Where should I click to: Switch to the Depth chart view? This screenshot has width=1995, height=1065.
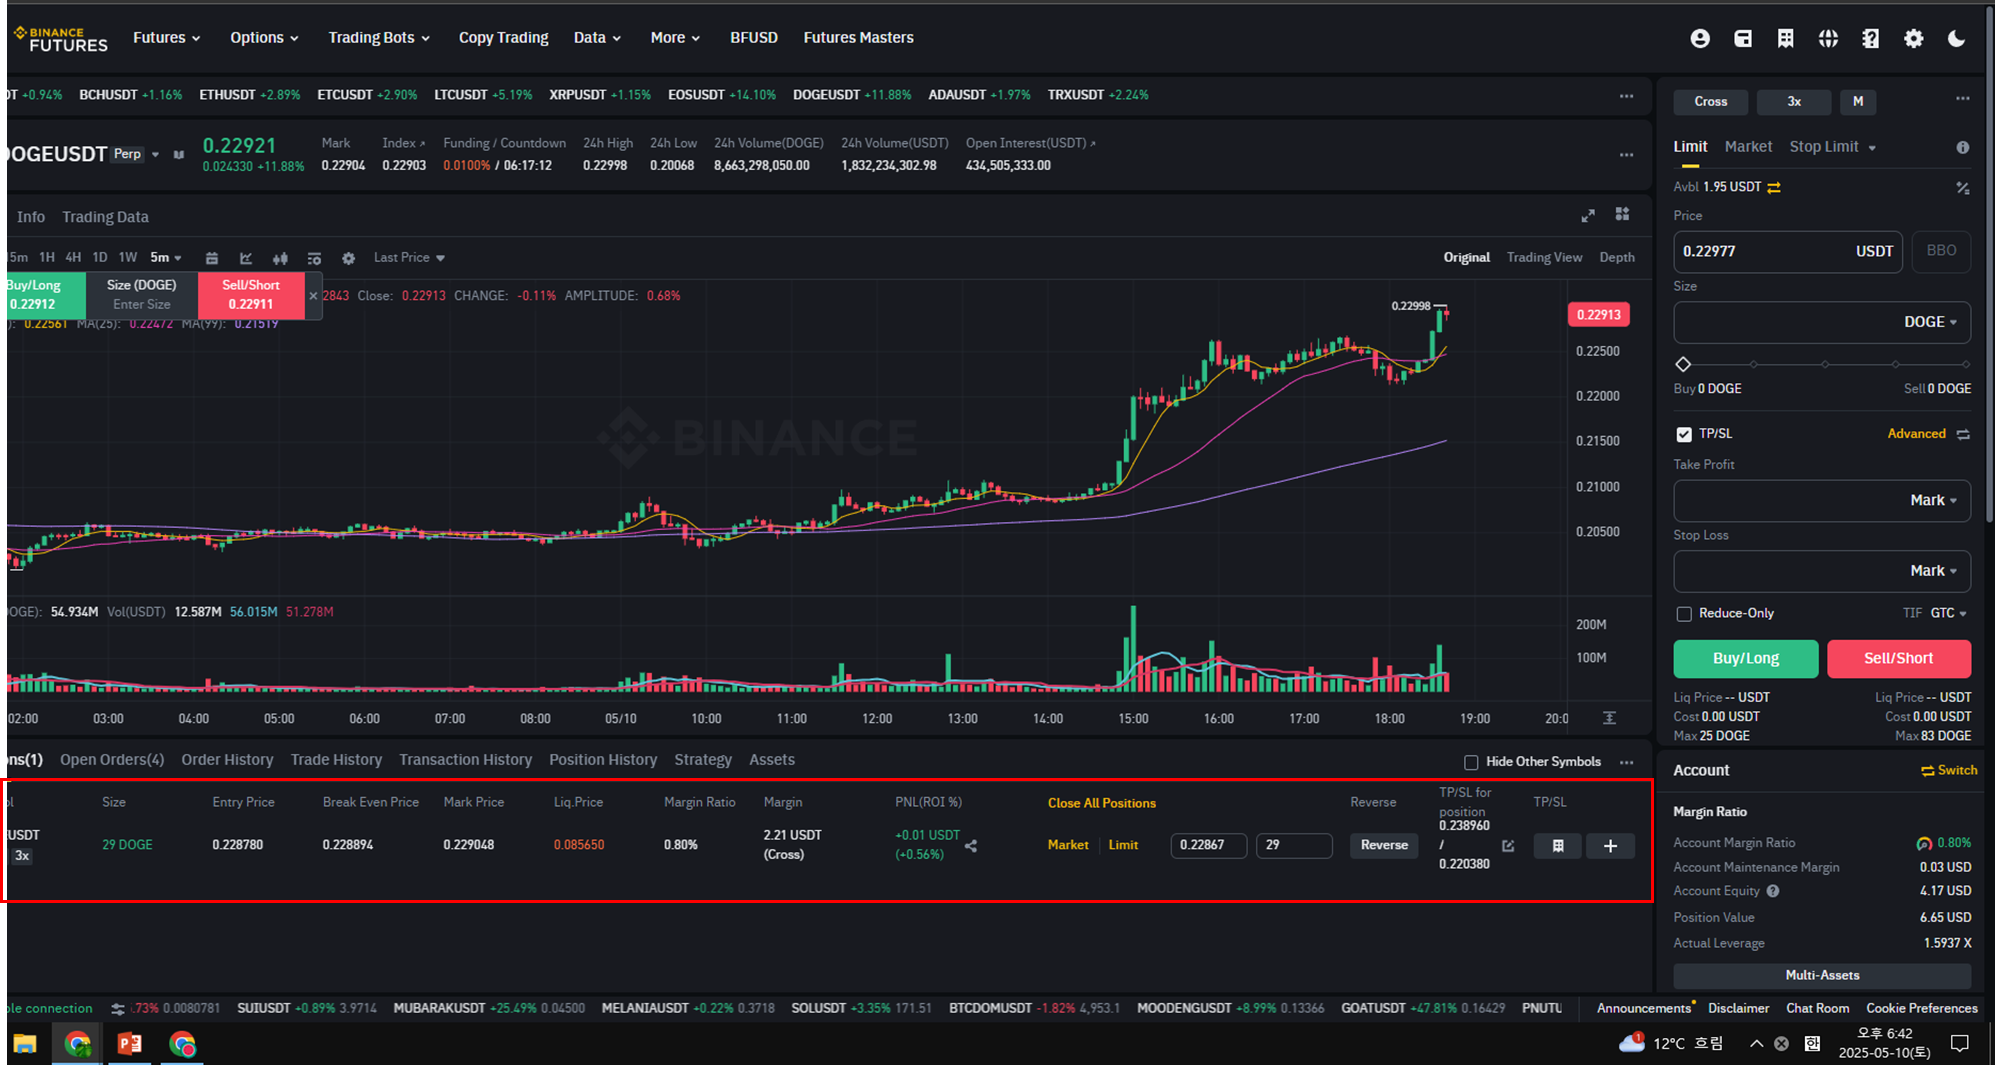tap(1617, 258)
